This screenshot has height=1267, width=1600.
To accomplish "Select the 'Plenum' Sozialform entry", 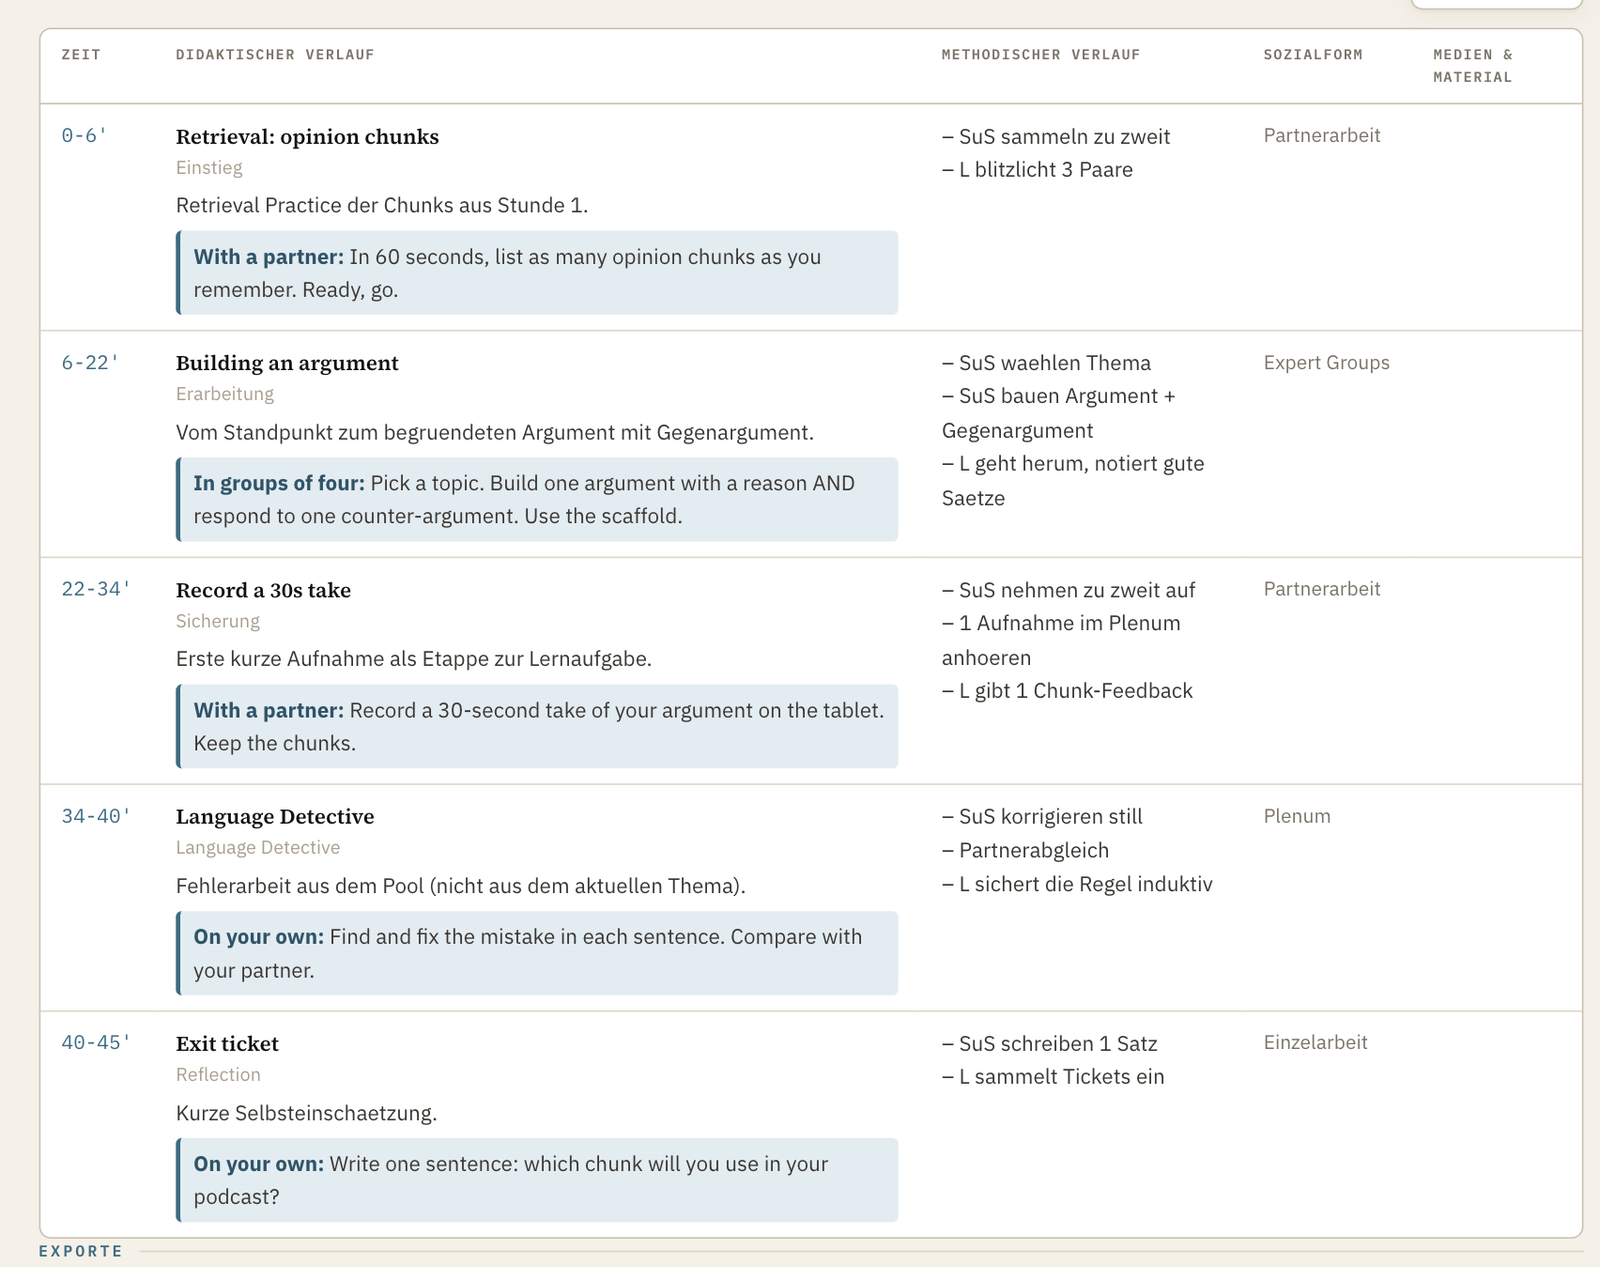I will 1297,816.
